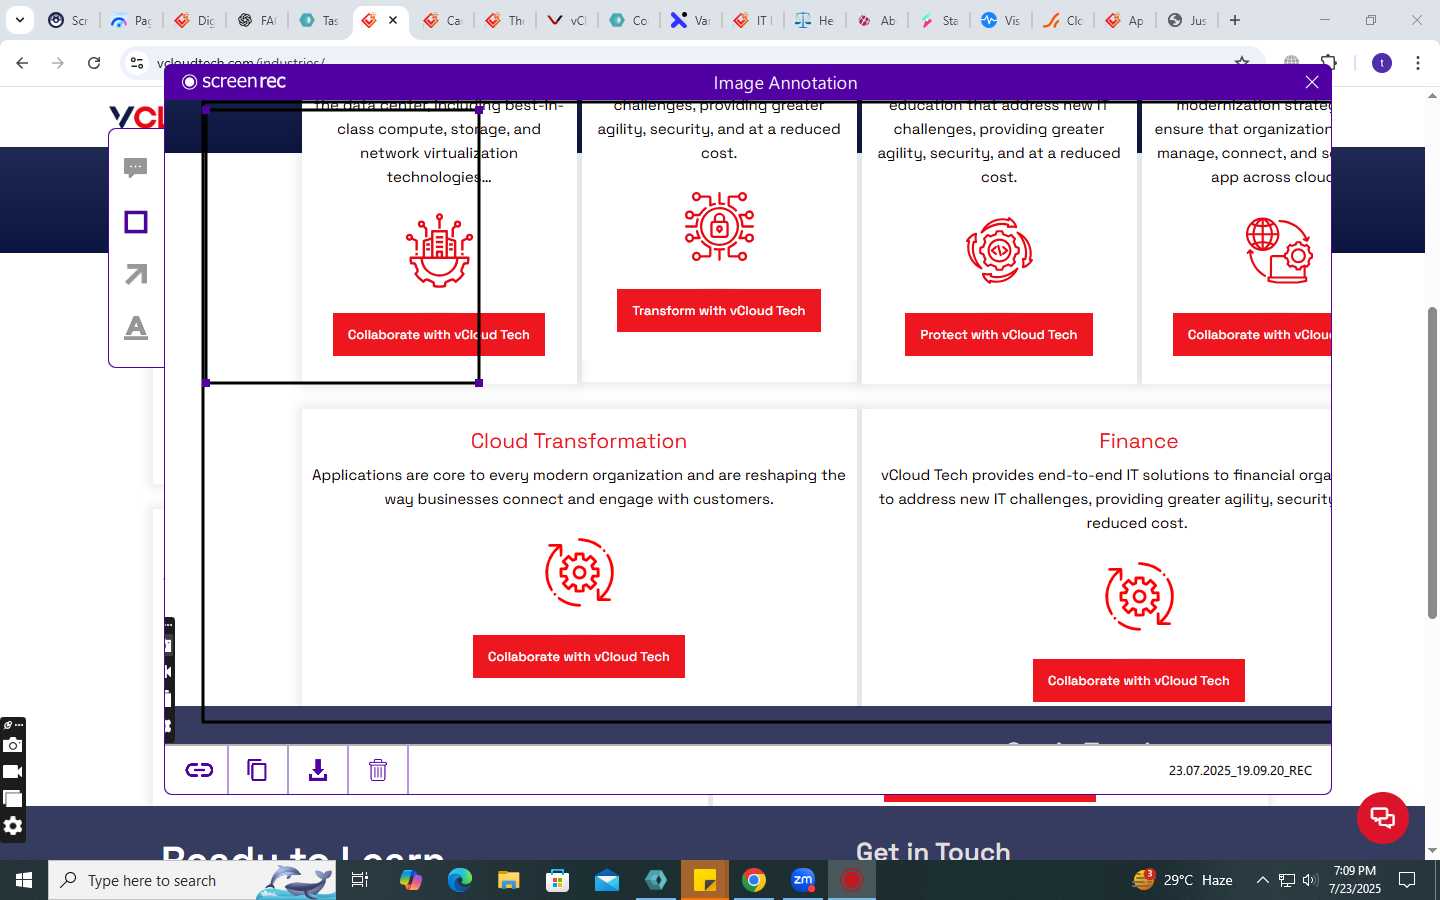Reload the current page

[94, 63]
